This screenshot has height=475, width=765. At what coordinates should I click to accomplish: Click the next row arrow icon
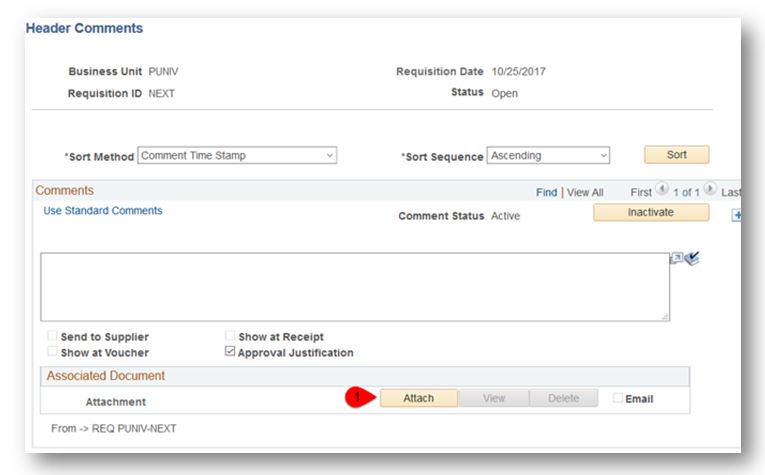(712, 190)
